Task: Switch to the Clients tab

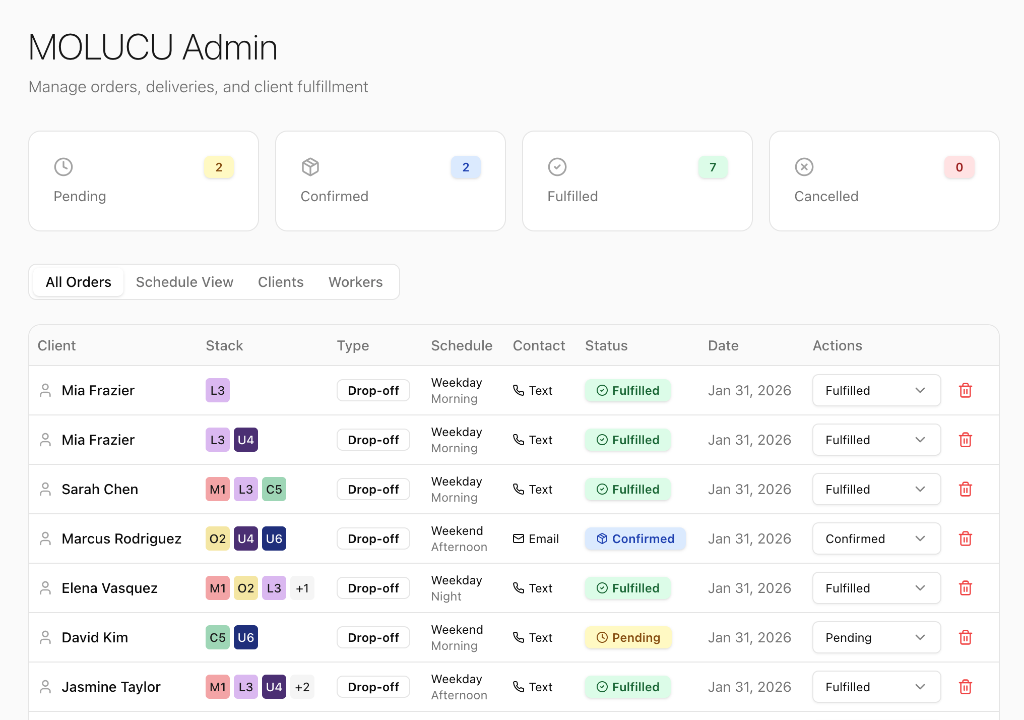Action: [x=281, y=282]
